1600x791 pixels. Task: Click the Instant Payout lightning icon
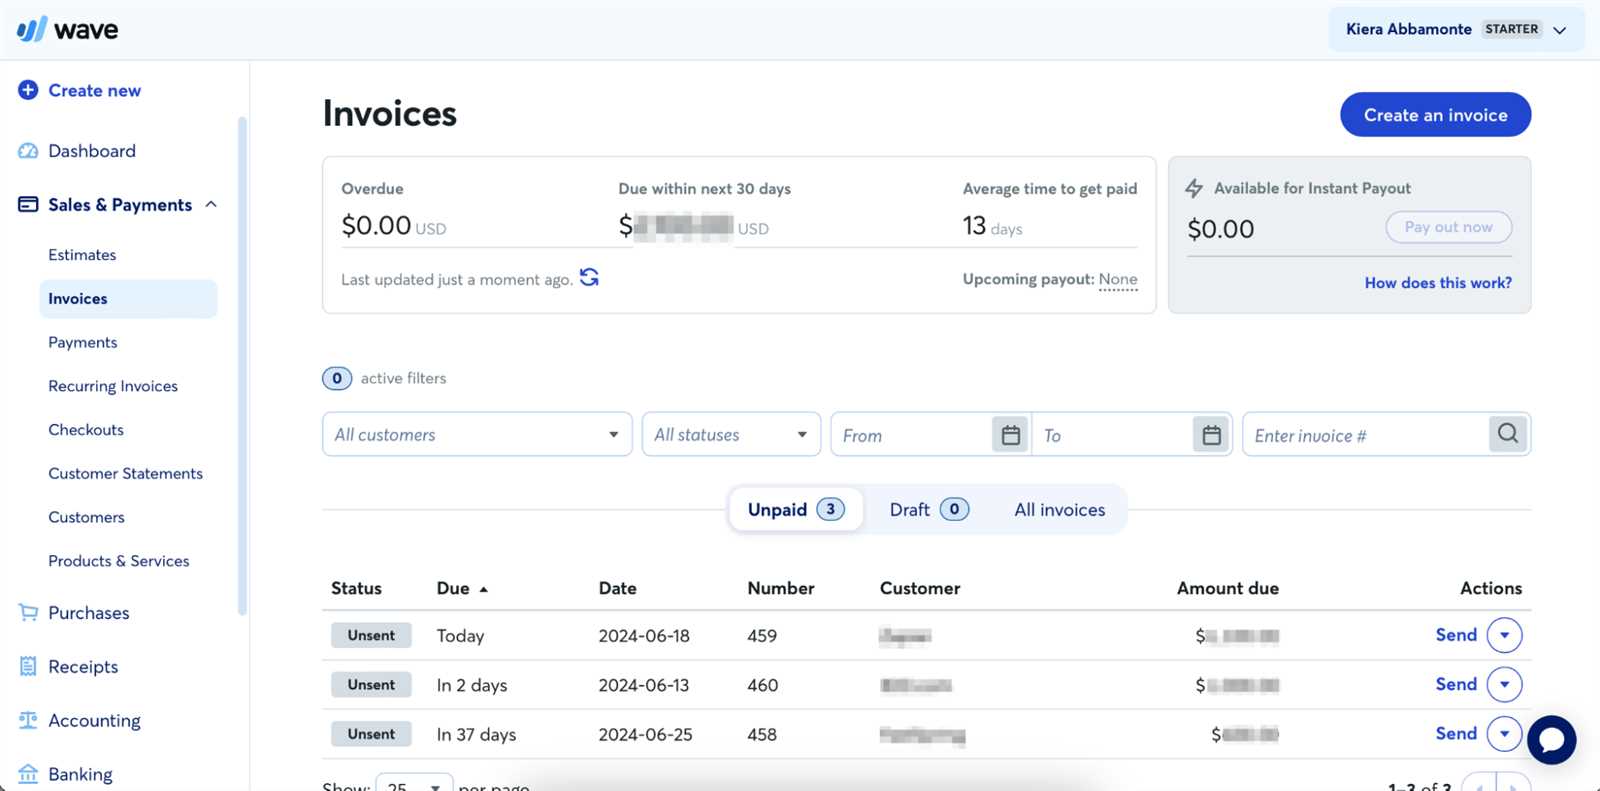(1194, 188)
